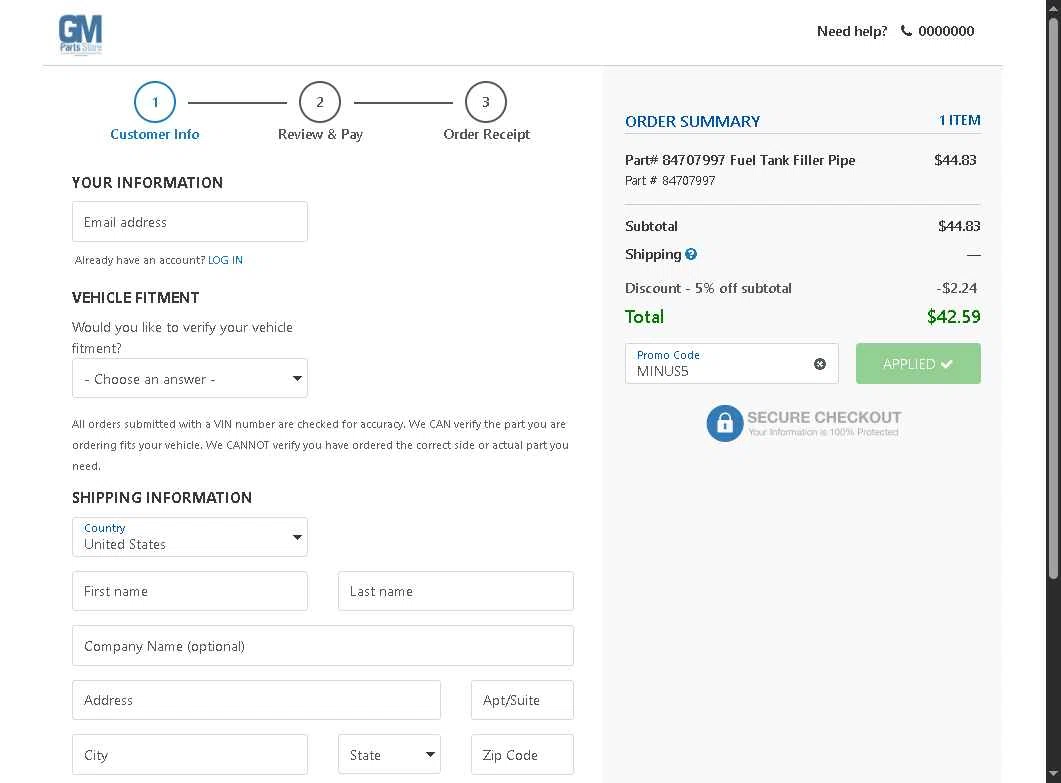This screenshot has height=783, width=1061.
Task: Click the GM Parts Store logo
Action: (x=81, y=35)
